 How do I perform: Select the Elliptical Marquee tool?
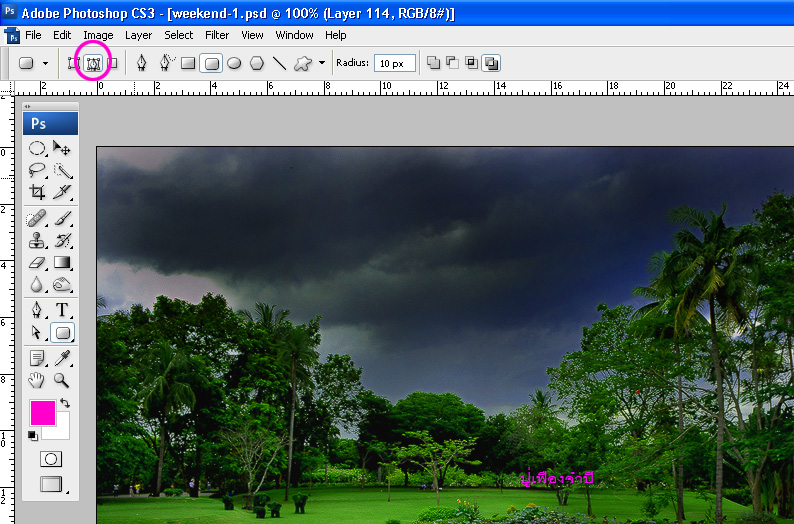[x=37, y=148]
